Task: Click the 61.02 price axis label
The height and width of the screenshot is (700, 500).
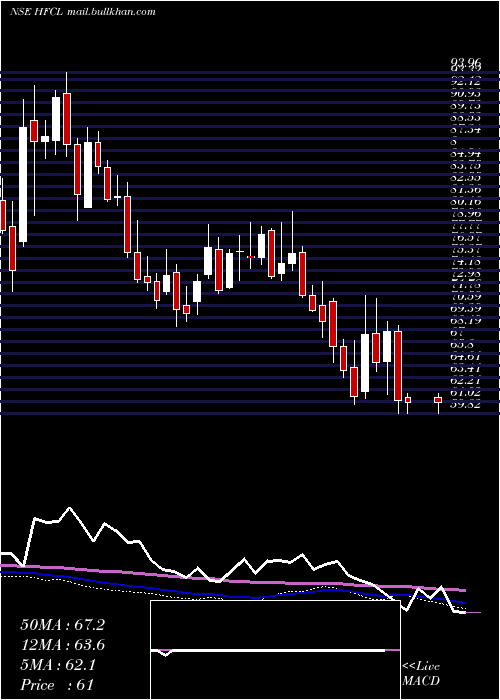Action: [x=466, y=392]
